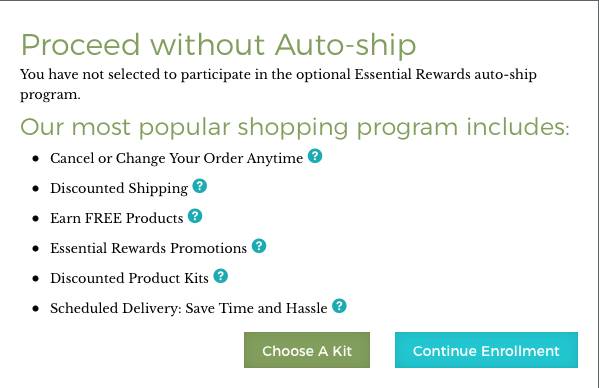Click the bullet point before Scheduled Delivery
This screenshot has height=388, width=599.
[36, 309]
